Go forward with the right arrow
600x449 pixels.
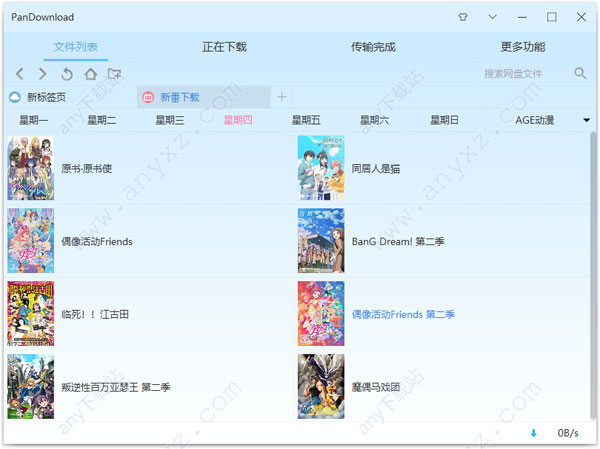(42, 73)
